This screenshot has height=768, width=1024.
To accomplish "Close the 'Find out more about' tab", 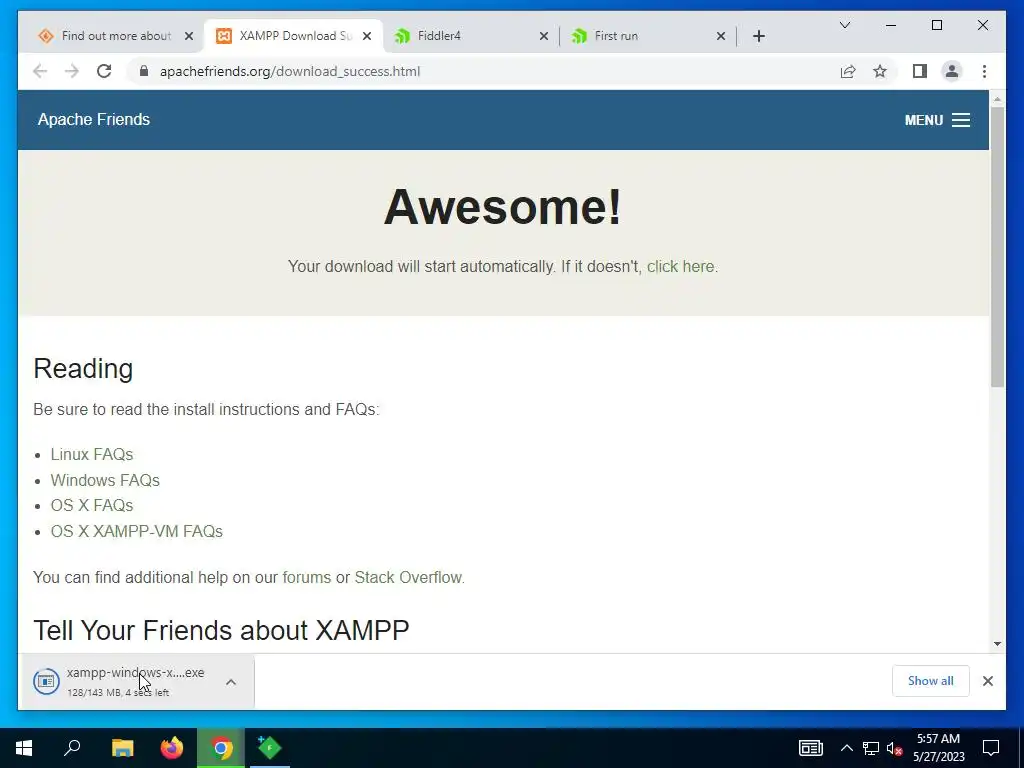I will tap(189, 36).
